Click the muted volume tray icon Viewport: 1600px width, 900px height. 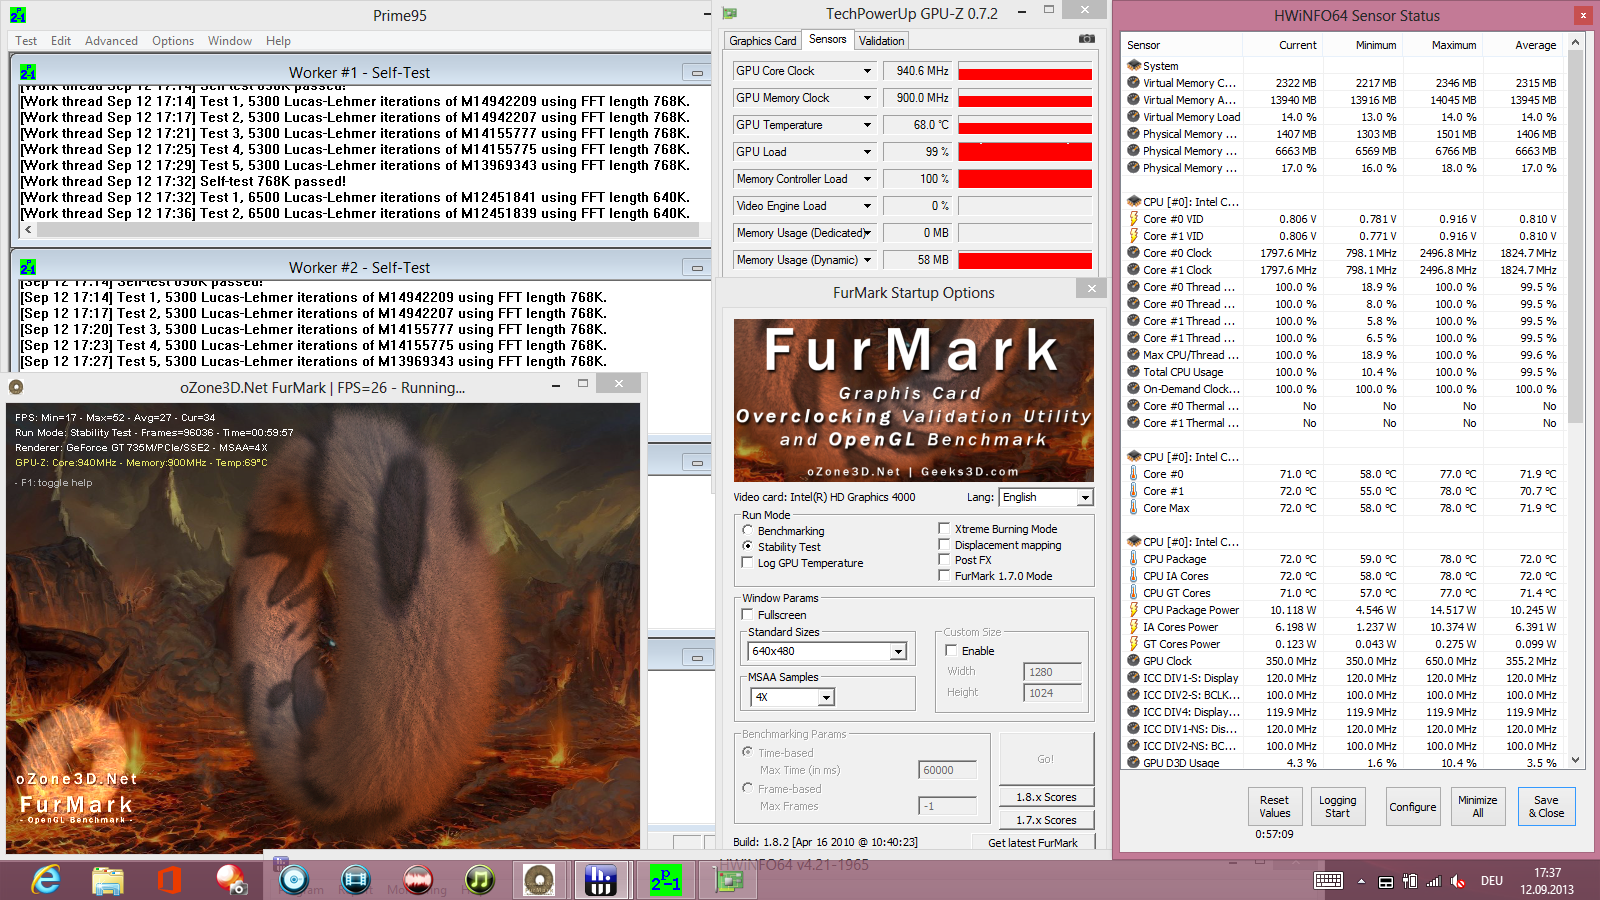1458,881
